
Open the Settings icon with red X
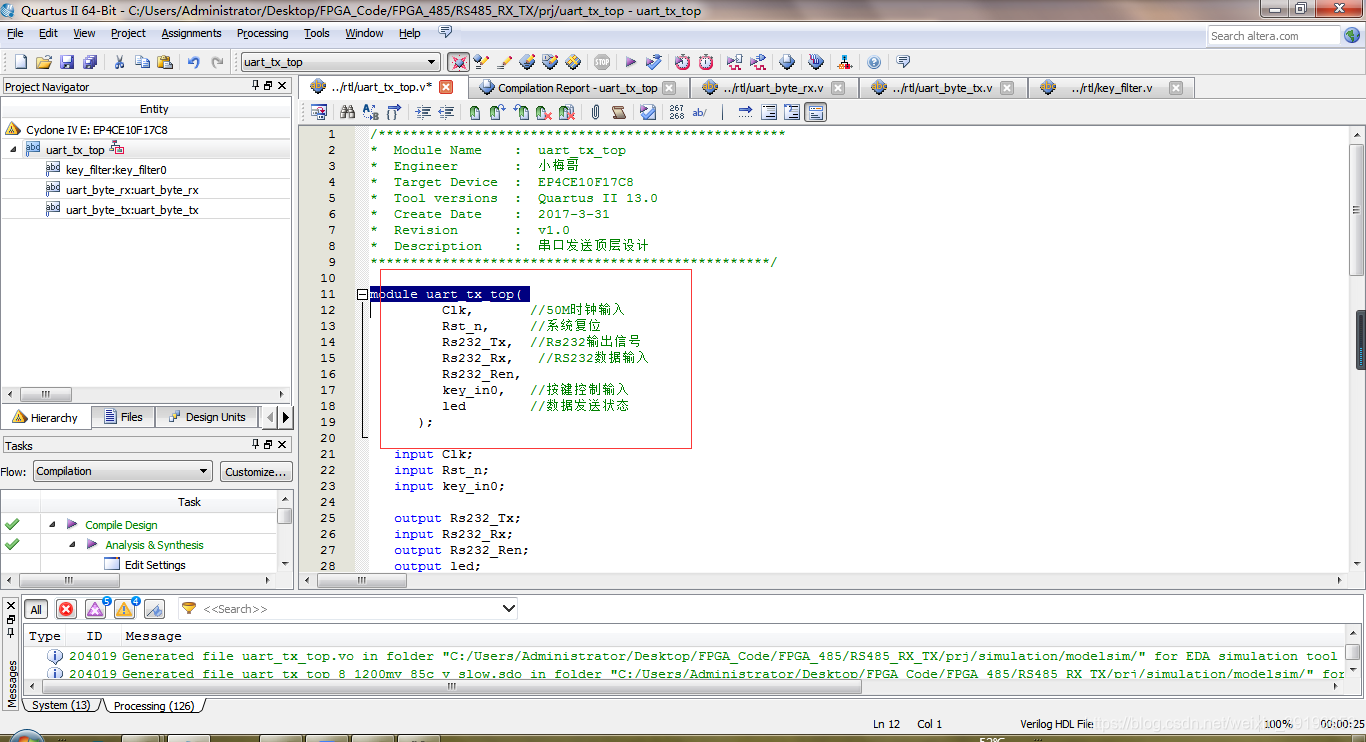458,62
